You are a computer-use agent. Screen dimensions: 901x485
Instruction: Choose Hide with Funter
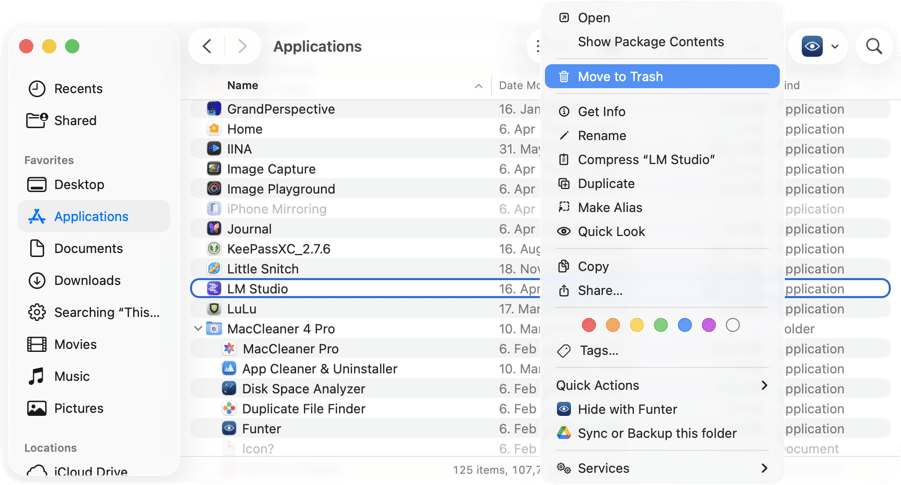662,409
